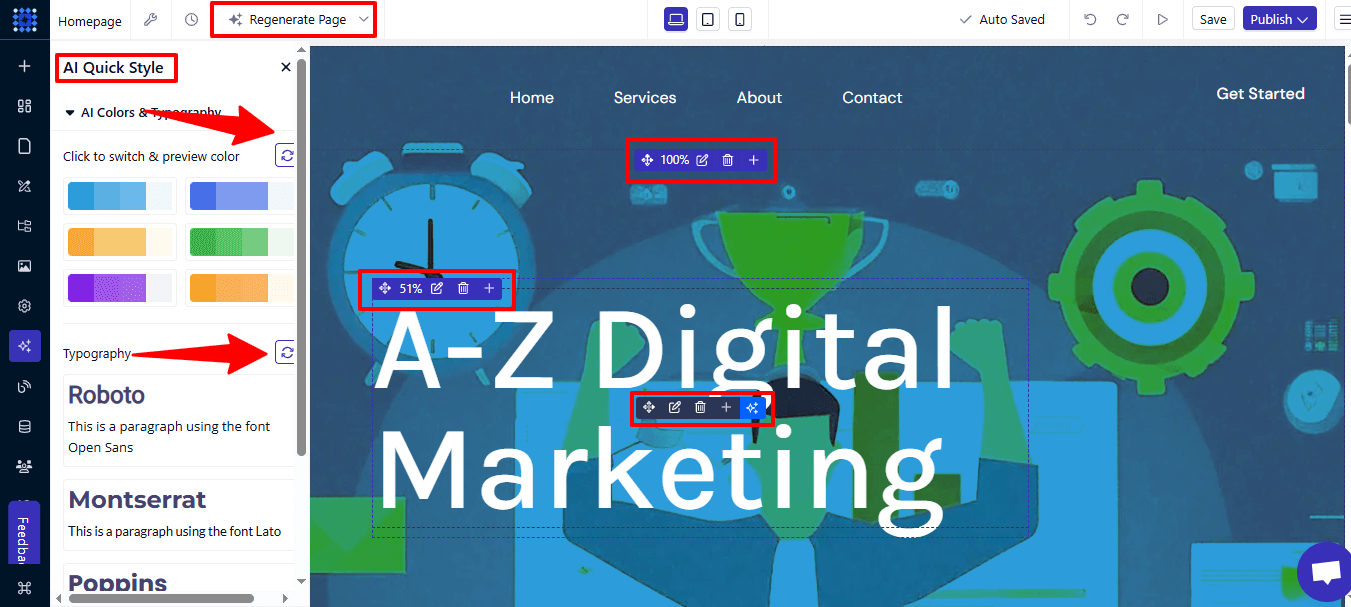This screenshot has width=1351, height=607.
Task: Select the Homepage page tab
Action: (x=90, y=20)
